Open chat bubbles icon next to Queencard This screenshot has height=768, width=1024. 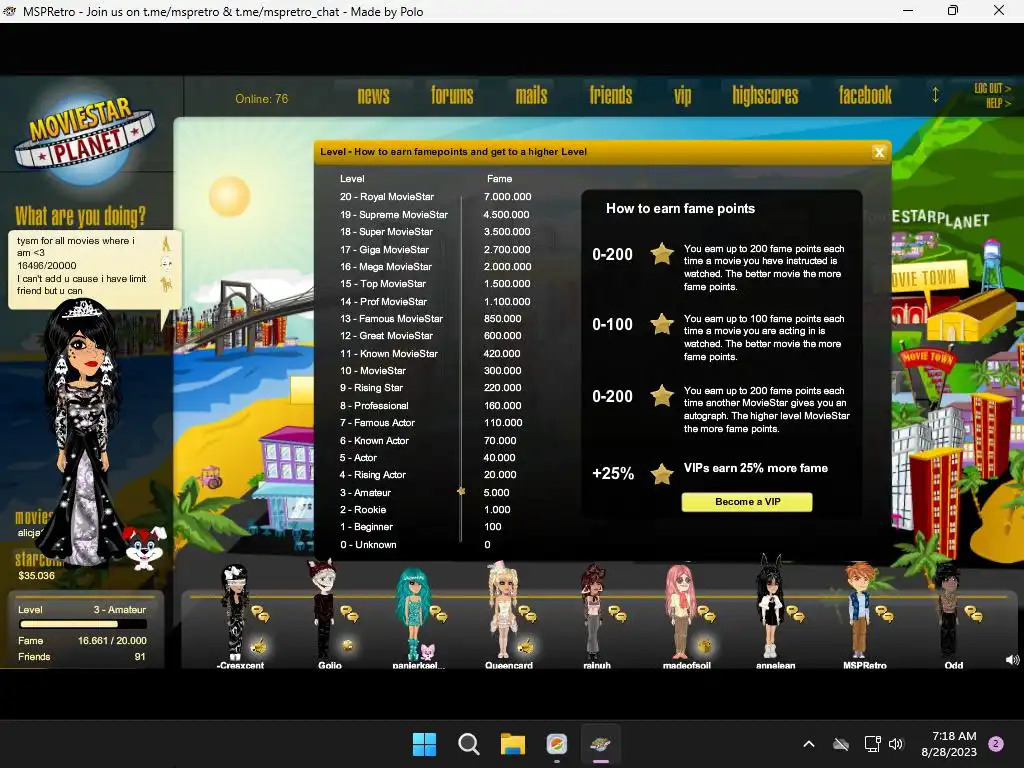click(527, 613)
